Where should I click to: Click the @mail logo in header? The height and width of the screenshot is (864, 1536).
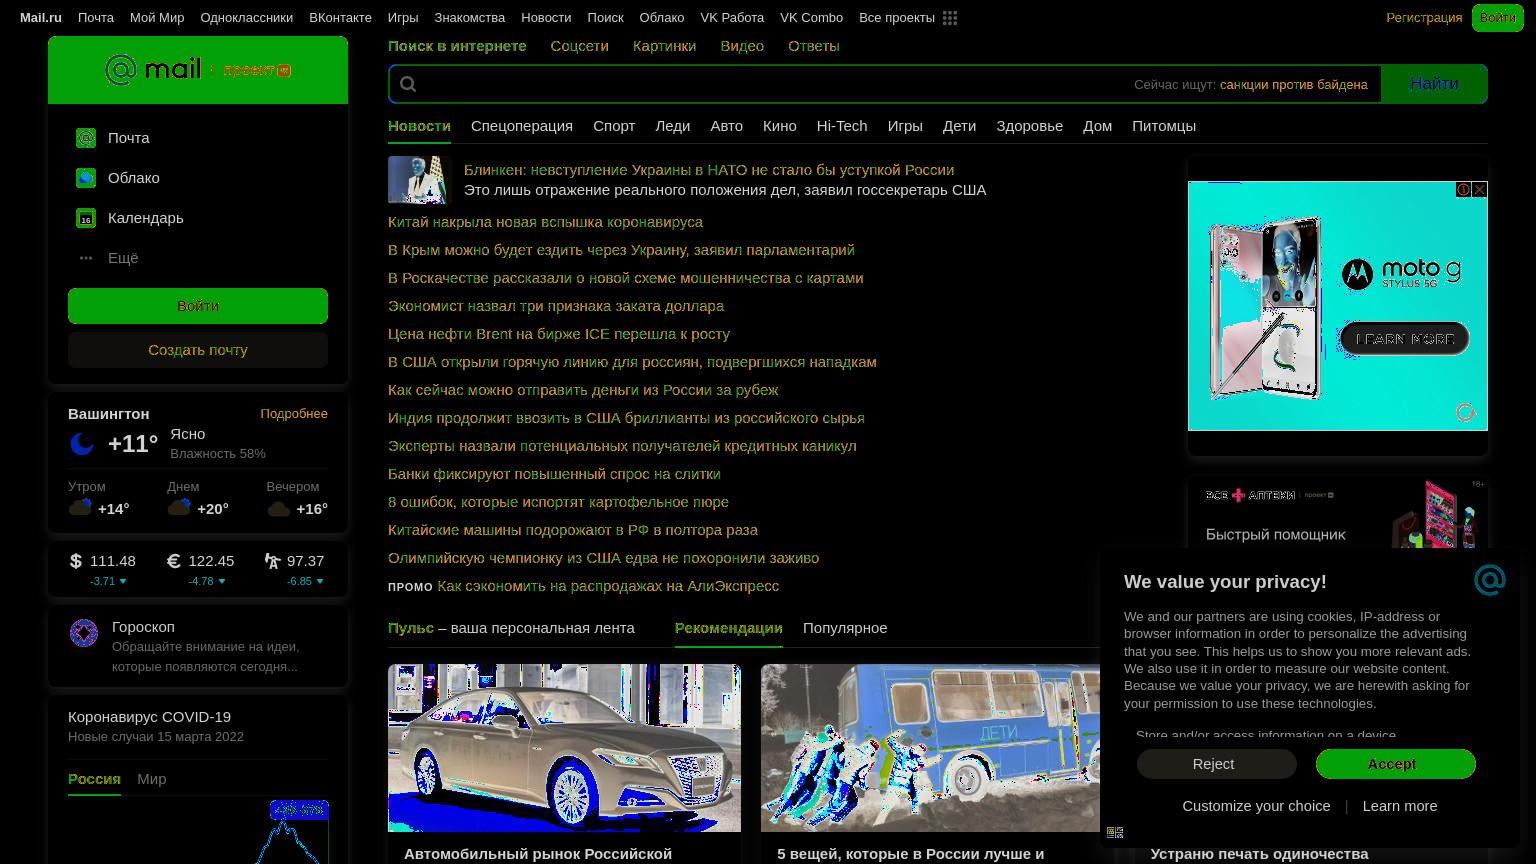153,70
